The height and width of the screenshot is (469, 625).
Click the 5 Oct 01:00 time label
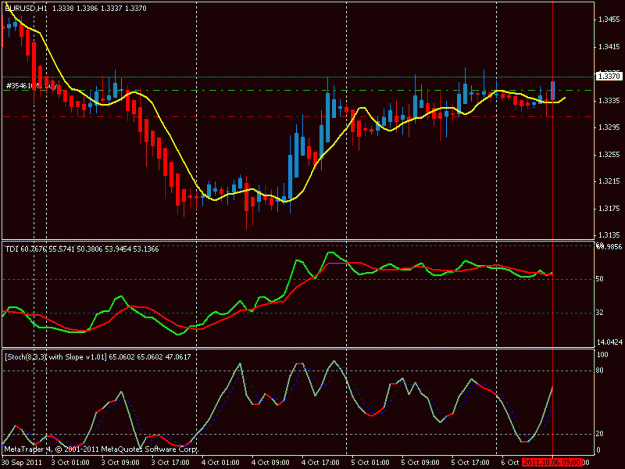(x=370, y=463)
